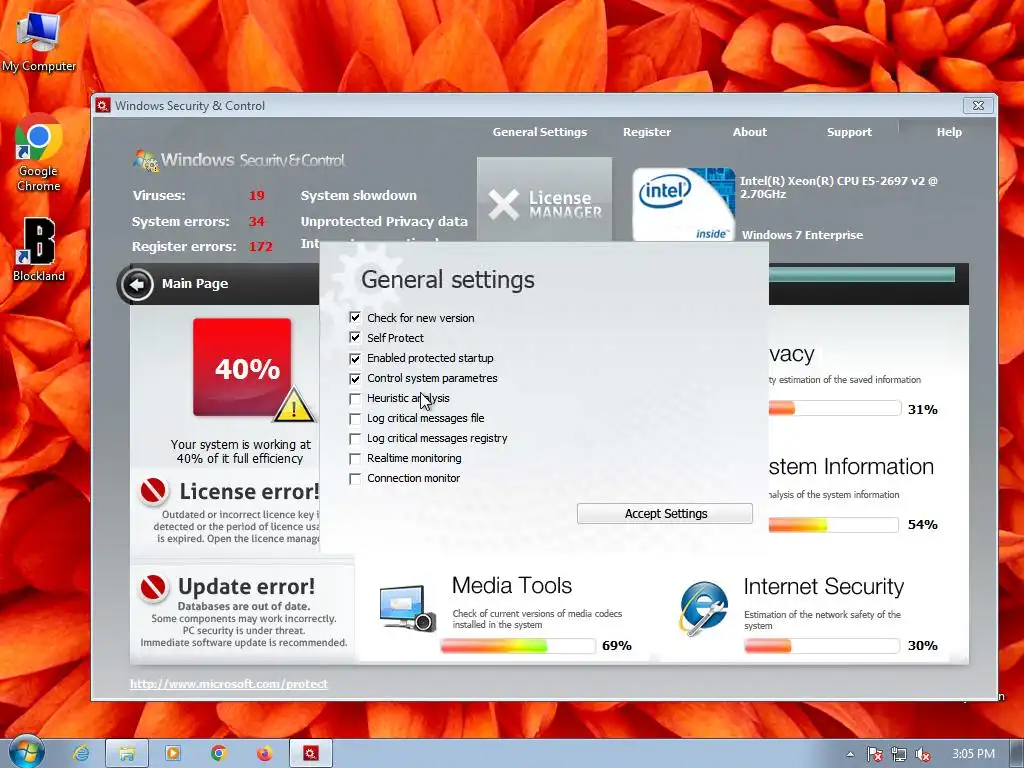This screenshot has width=1024, height=768.
Task: Open Support menu item
Action: pyautogui.click(x=849, y=132)
